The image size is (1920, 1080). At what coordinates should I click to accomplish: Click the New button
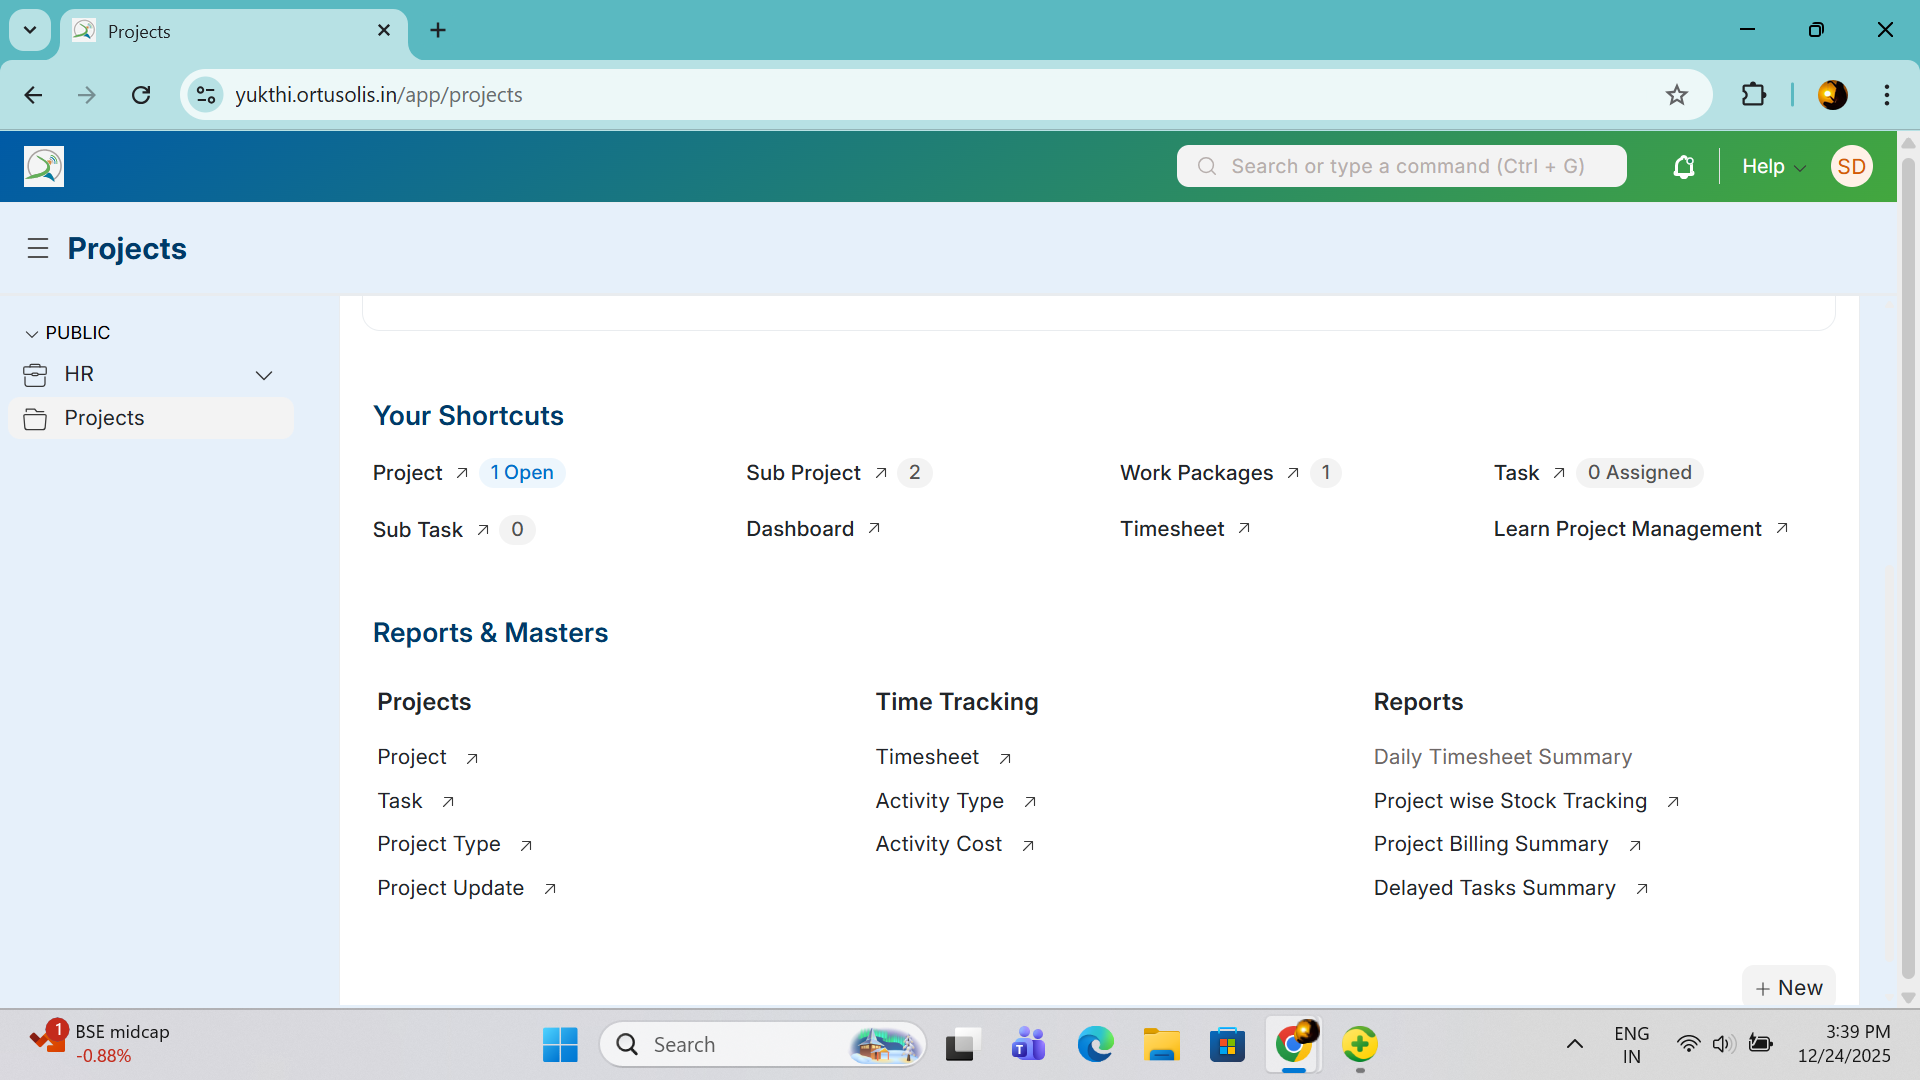click(1789, 988)
